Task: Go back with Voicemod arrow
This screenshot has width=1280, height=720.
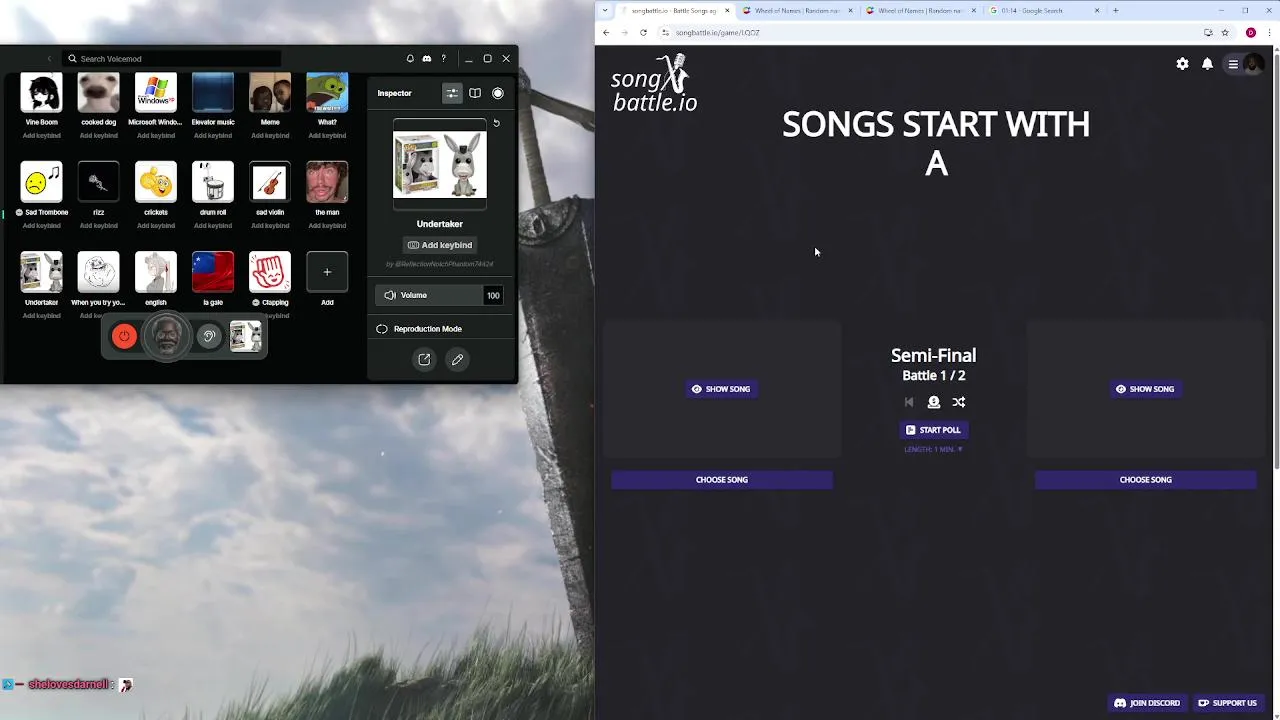Action: 49,59
